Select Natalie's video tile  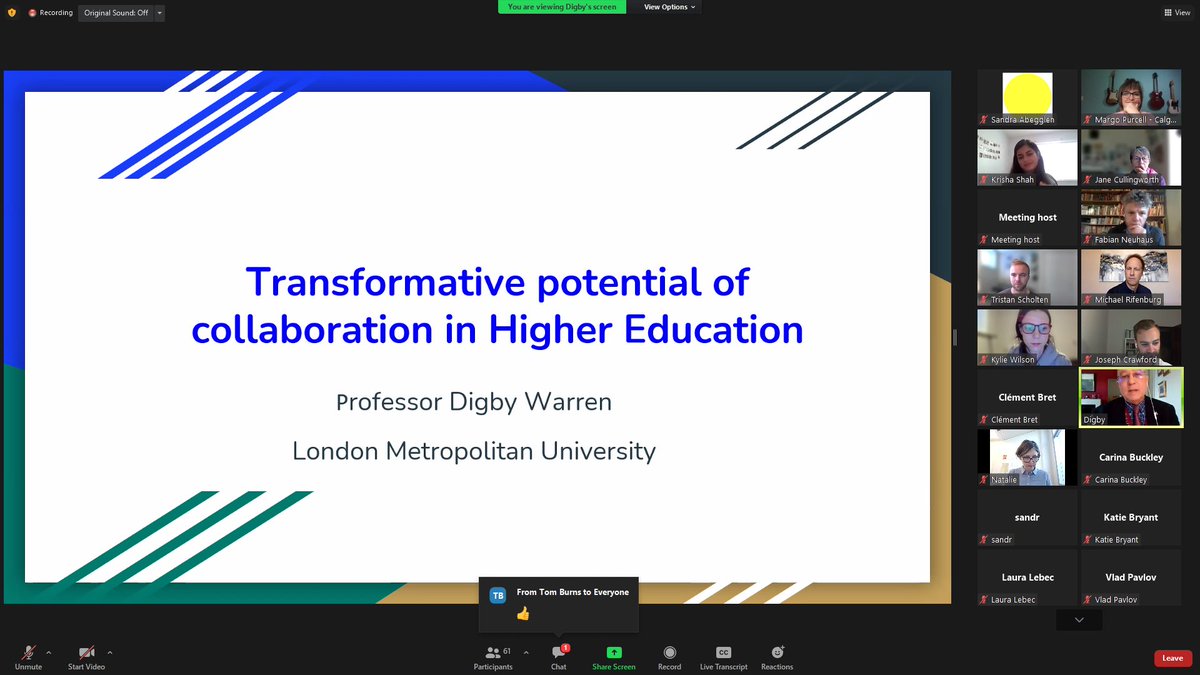tap(1027, 458)
